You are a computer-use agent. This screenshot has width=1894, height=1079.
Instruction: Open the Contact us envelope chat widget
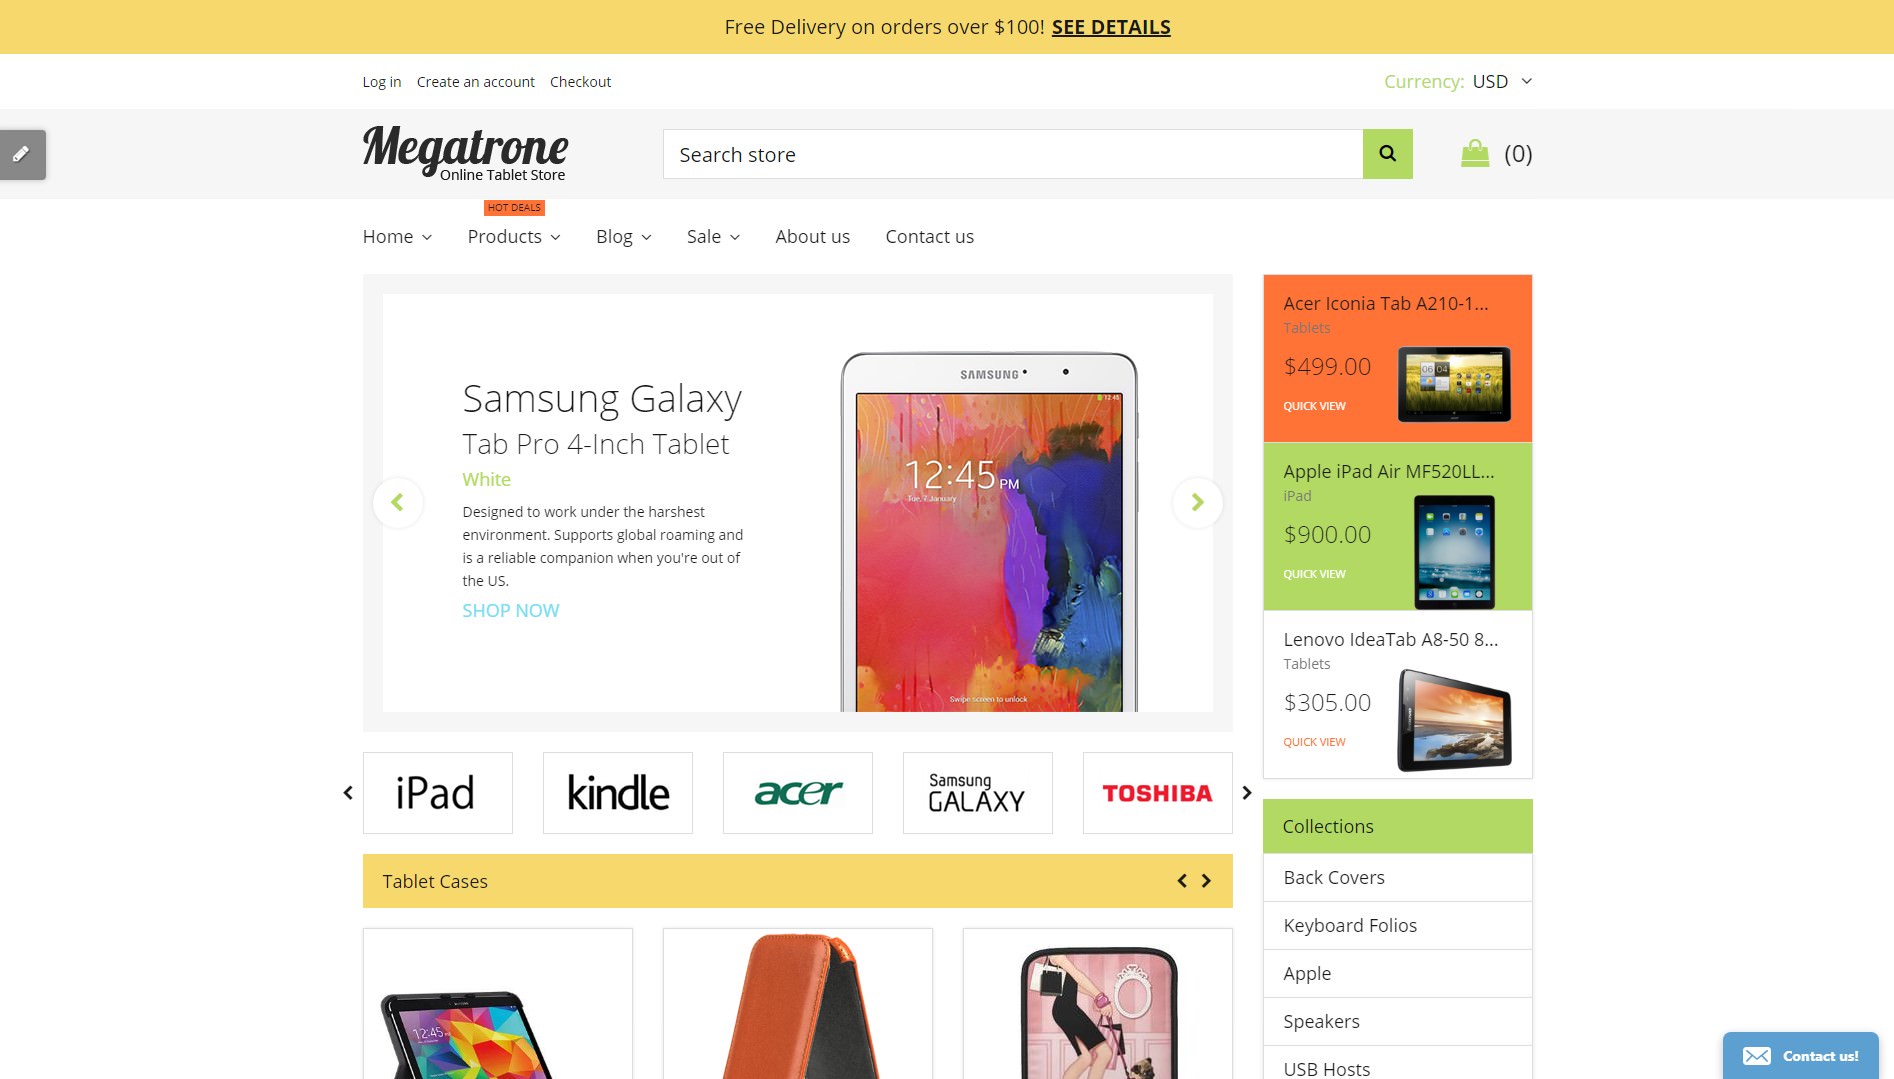pyautogui.click(x=1800, y=1055)
